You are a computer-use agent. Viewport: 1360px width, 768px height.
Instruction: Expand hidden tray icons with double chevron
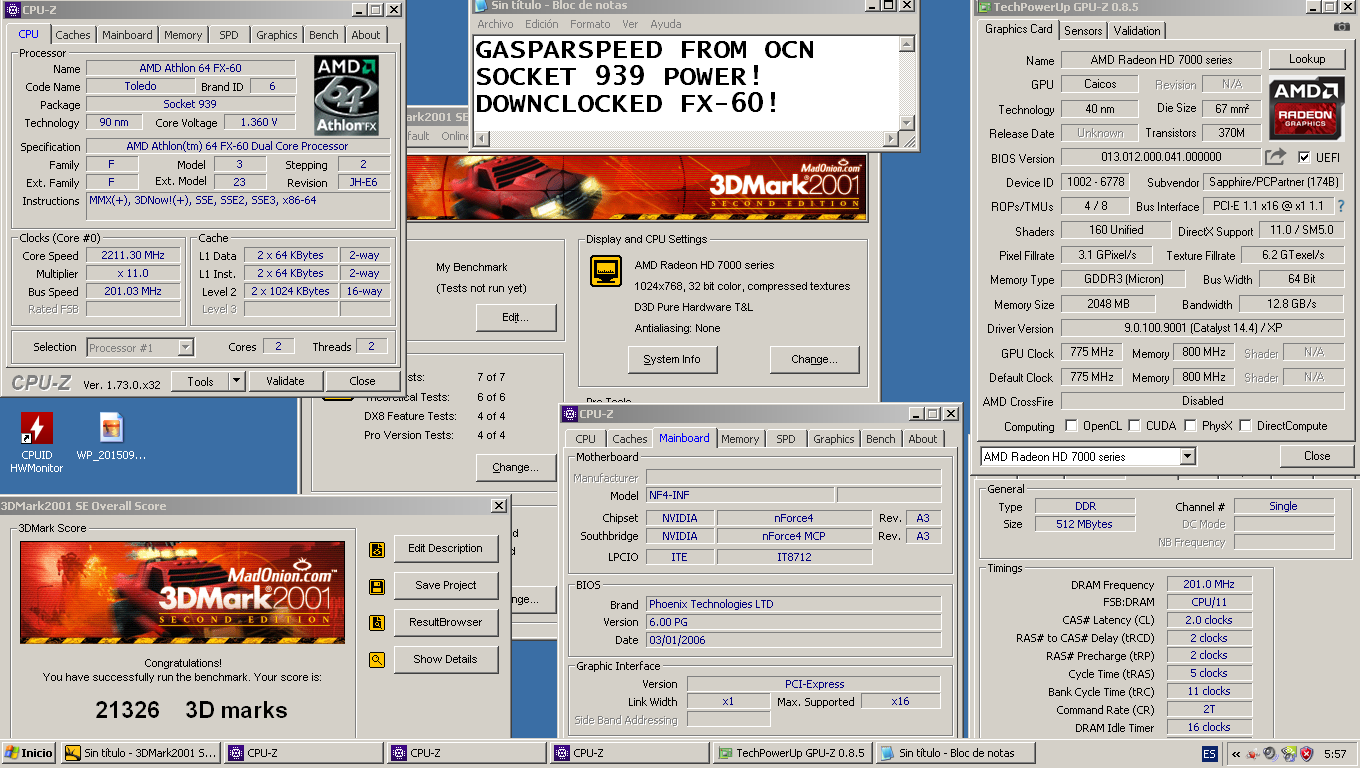[x=1237, y=754]
